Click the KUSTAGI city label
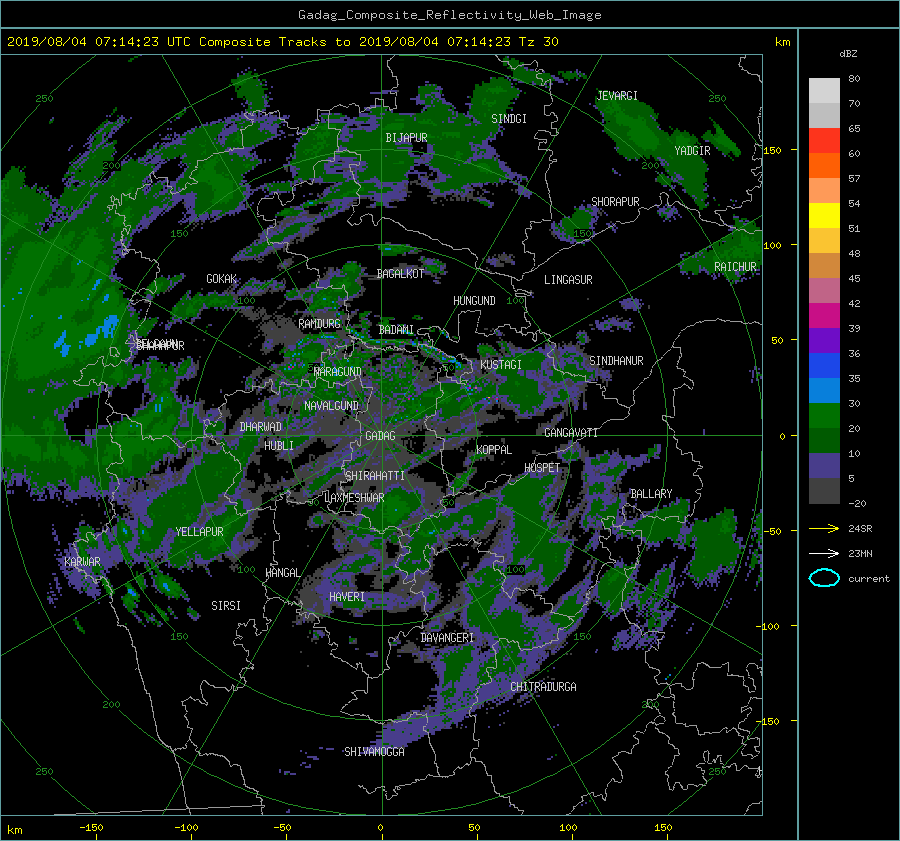Viewport: 900px width, 841px height. click(501, 365)
